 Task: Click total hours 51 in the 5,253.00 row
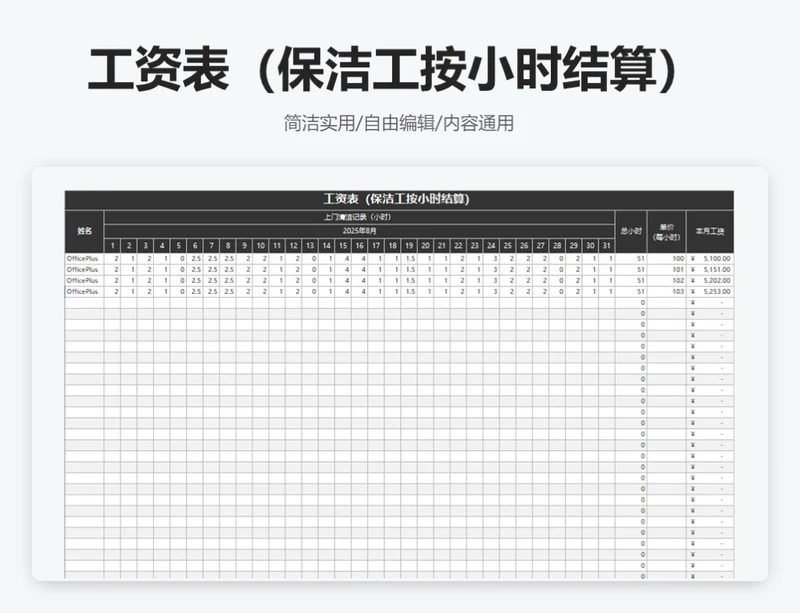631,291
